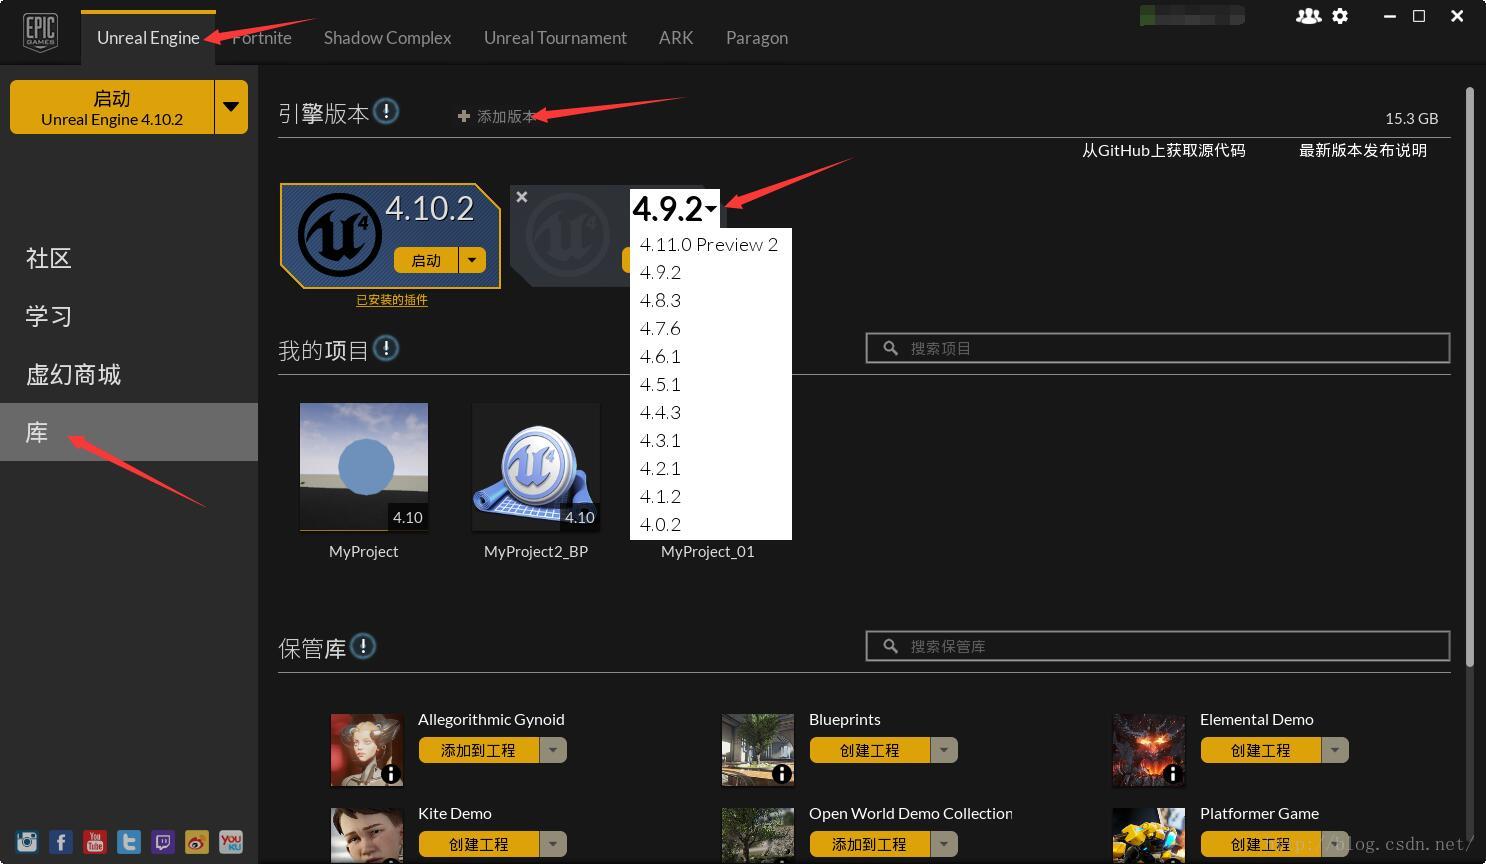
Task: Open the YouTube social icon
Action: coord(95,842)
